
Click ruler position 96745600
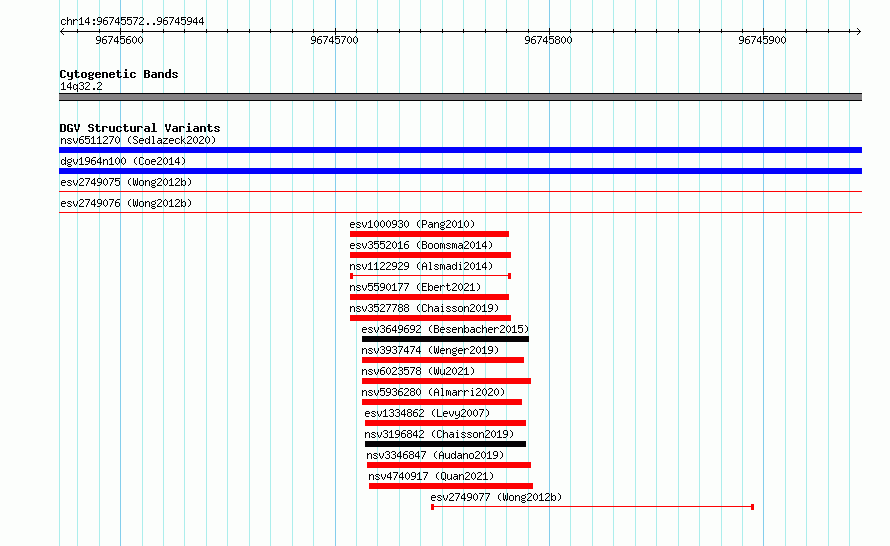pyautogui.click(x=120, y=40)
